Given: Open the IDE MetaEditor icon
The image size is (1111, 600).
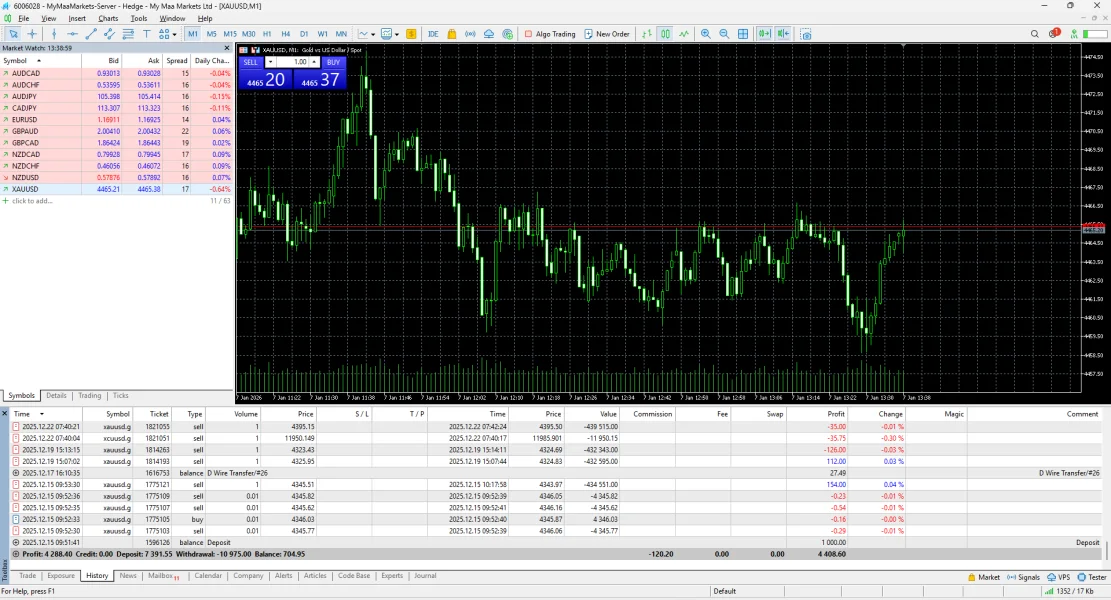Looking at the screenshot, I should 433,34.
